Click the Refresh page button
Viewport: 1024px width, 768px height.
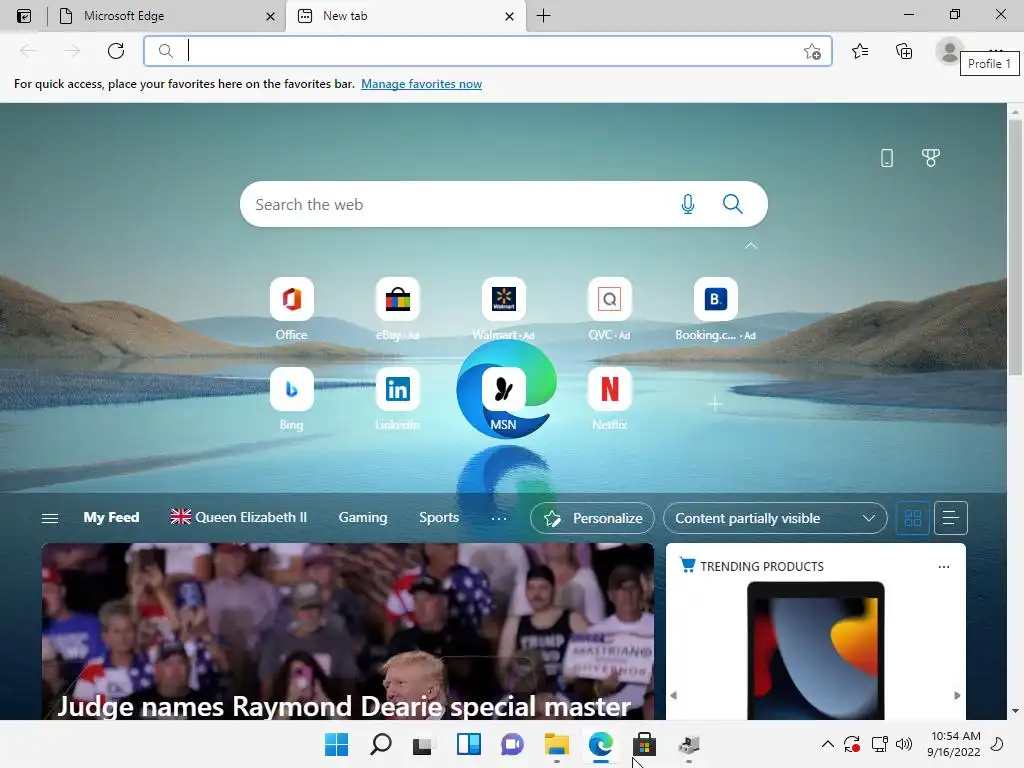116,51
